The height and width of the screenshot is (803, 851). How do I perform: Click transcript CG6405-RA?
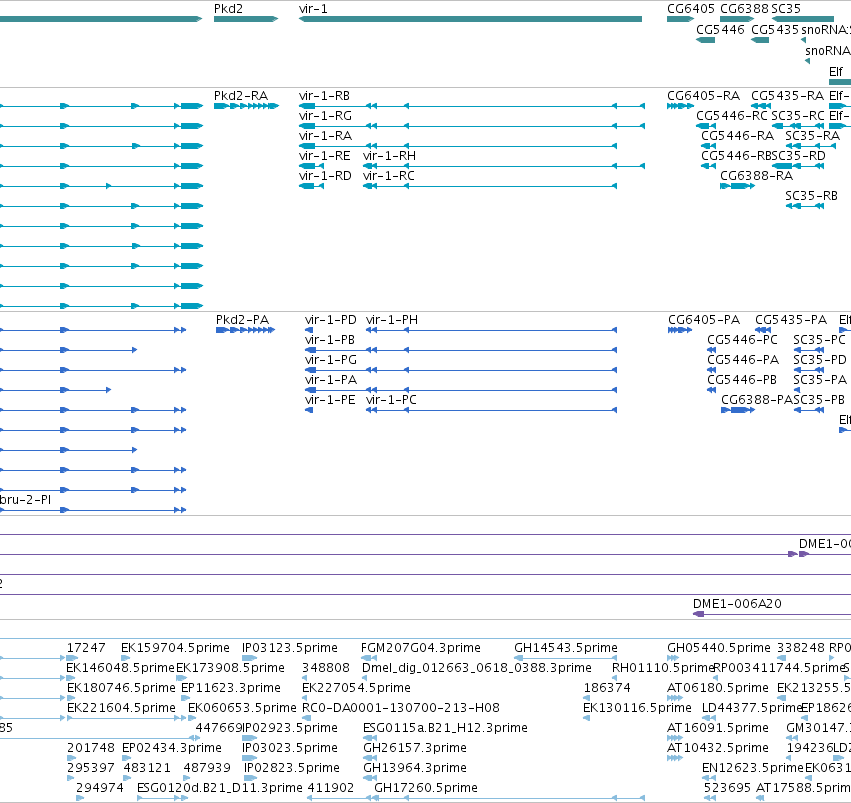(x=703, y=96)
